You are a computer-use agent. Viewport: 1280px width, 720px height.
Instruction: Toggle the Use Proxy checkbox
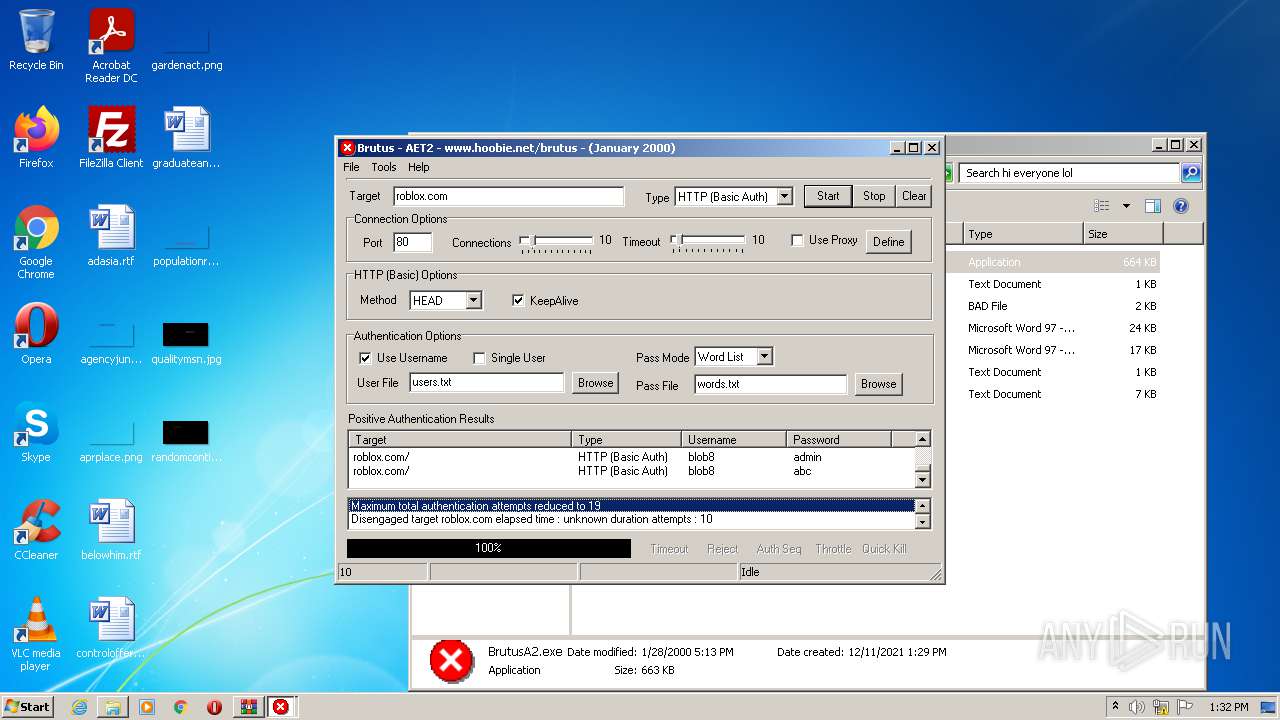coord(797,240)
